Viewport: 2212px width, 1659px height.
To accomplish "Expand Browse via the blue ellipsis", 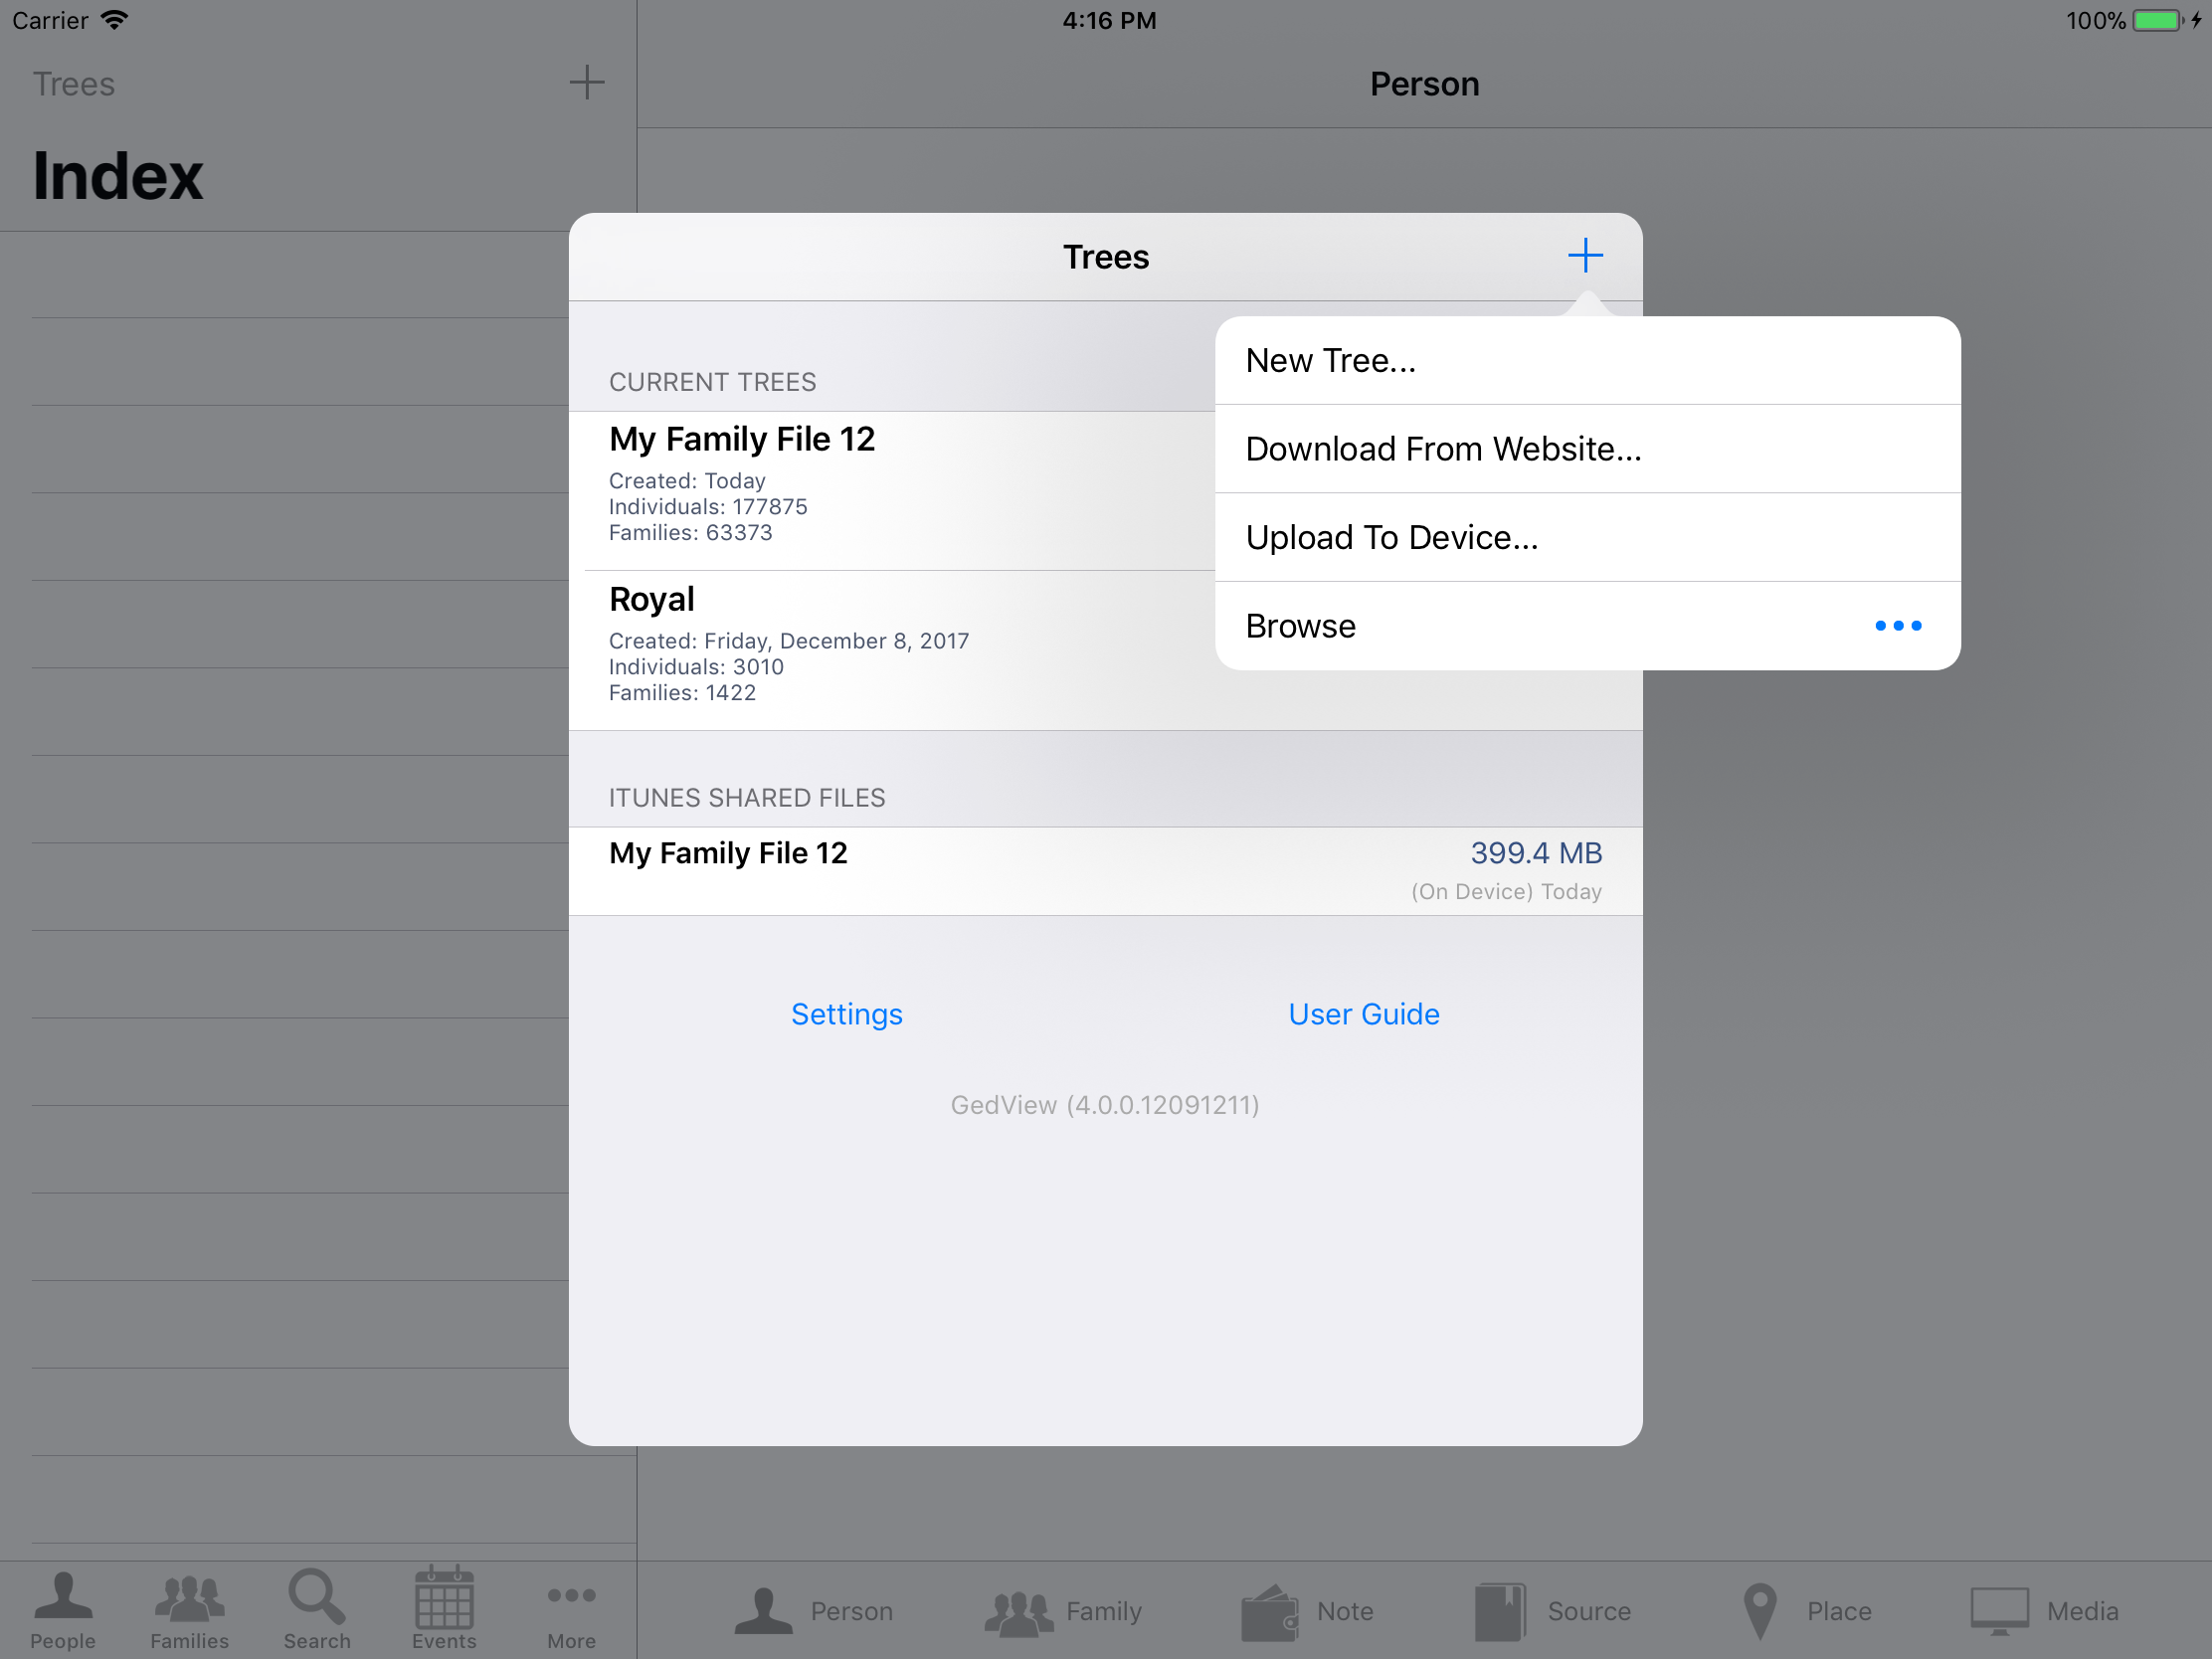I will click(1897, 626).
